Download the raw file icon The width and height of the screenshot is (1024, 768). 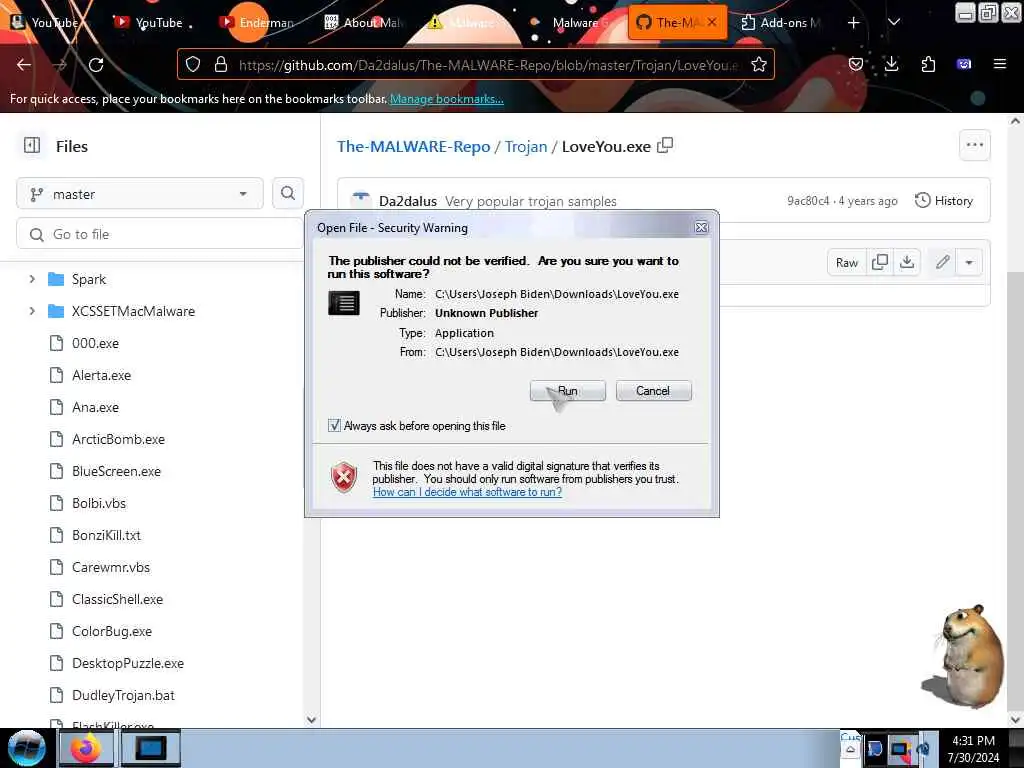tap(907, 263)
